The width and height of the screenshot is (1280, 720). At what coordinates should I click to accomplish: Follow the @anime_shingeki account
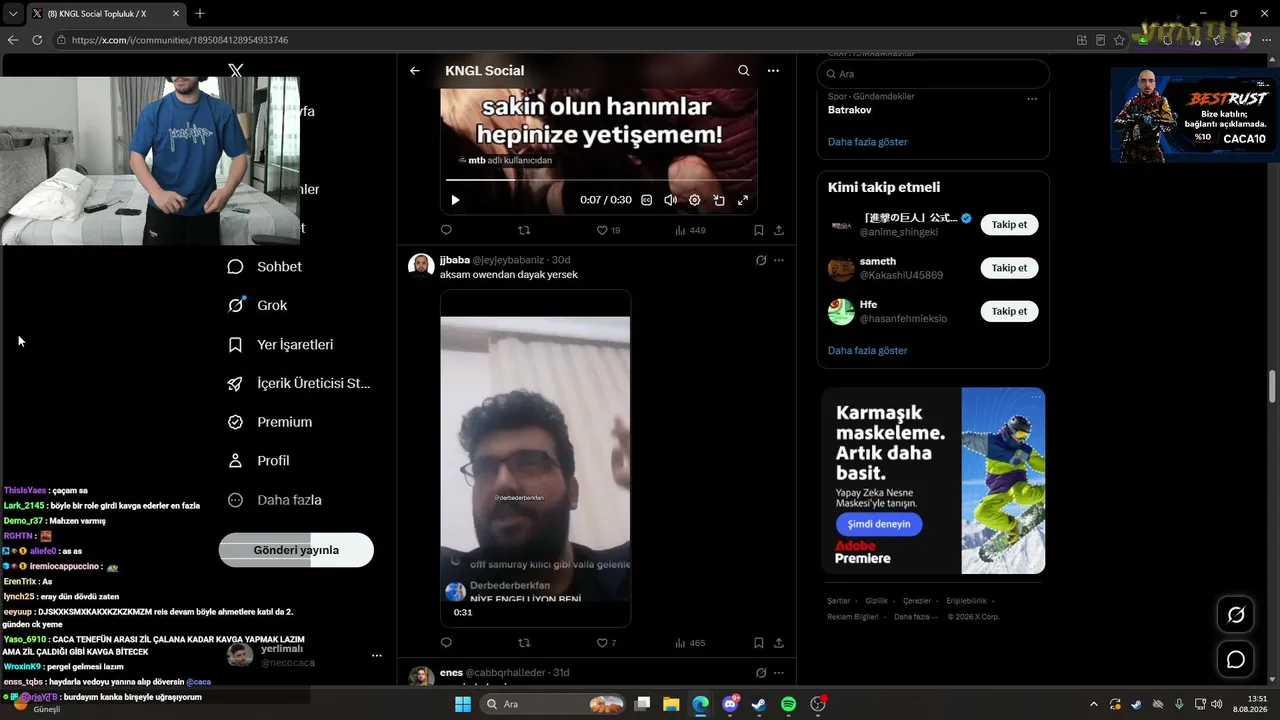click(x=1009, y=225)
